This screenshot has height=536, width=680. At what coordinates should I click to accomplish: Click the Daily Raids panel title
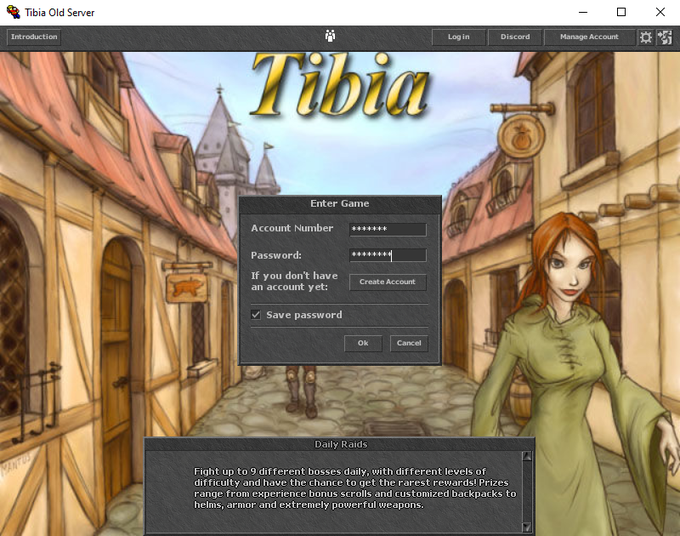coord(340,444)
